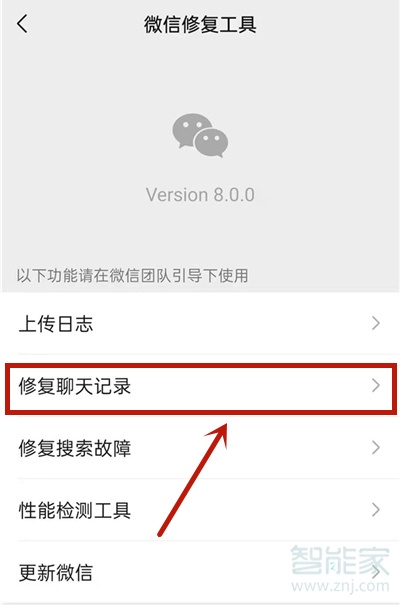This screenshot has width=400, height=605.
Task: Click chevron beside 上传日志
Action: (x=376, y=323)
